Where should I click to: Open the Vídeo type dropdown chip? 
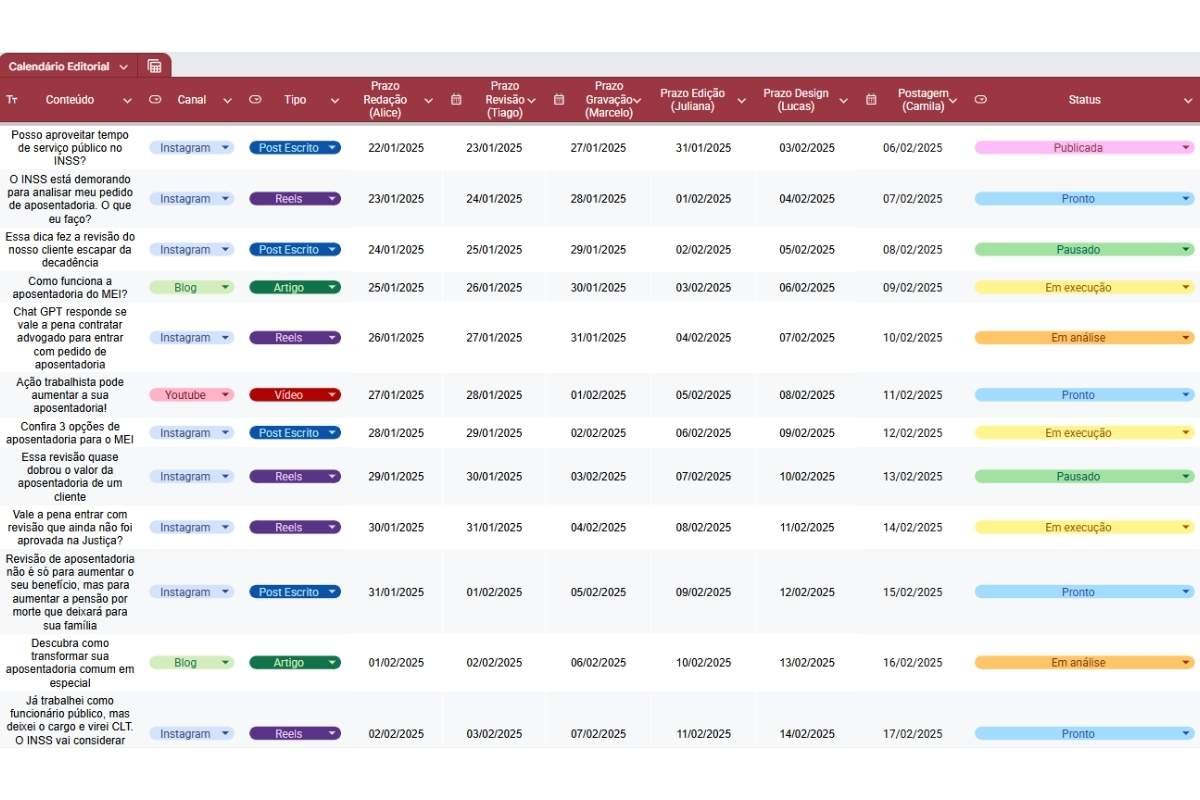(295, 395)
